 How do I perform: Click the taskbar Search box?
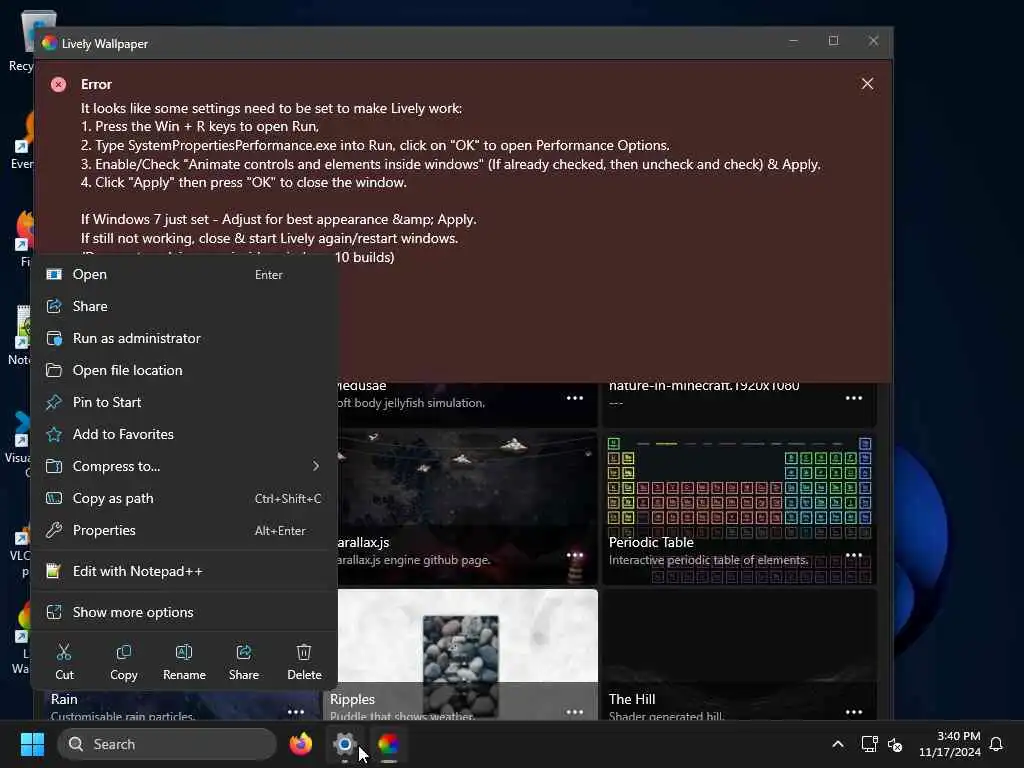[167, 744]
